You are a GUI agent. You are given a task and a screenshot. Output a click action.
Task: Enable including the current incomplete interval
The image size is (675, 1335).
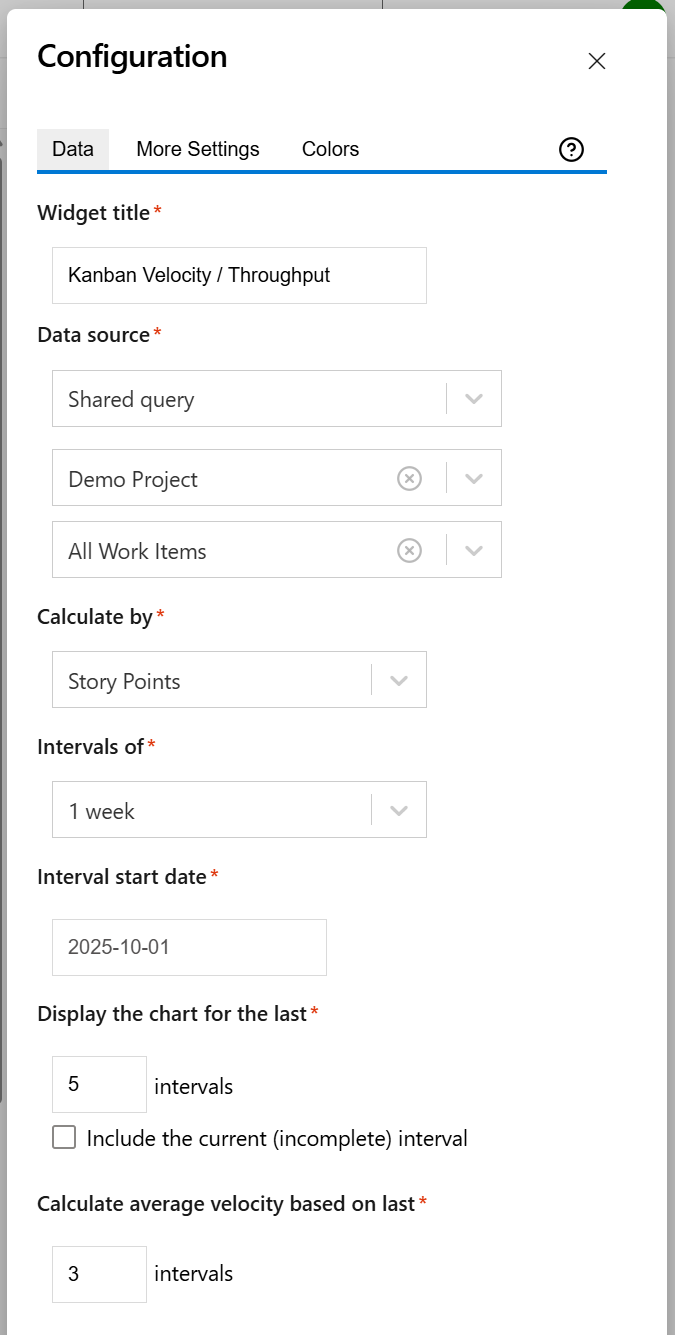pyautogui.click(x=64, y=1136)
